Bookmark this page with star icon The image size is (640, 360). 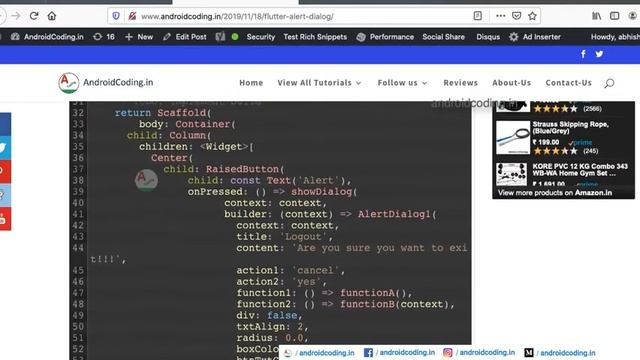pyautogui.click(x=532, y=16)
